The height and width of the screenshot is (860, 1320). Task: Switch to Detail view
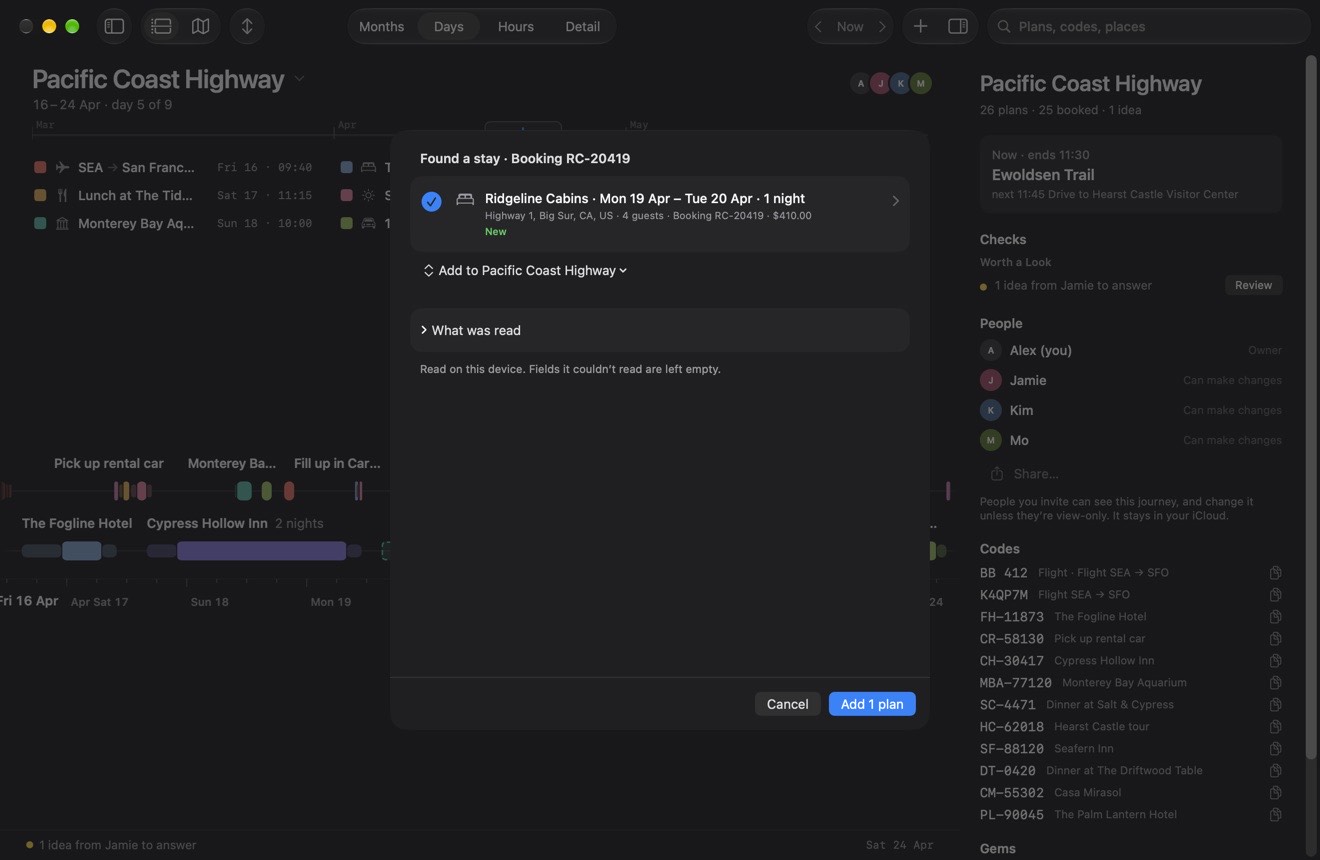582,26
